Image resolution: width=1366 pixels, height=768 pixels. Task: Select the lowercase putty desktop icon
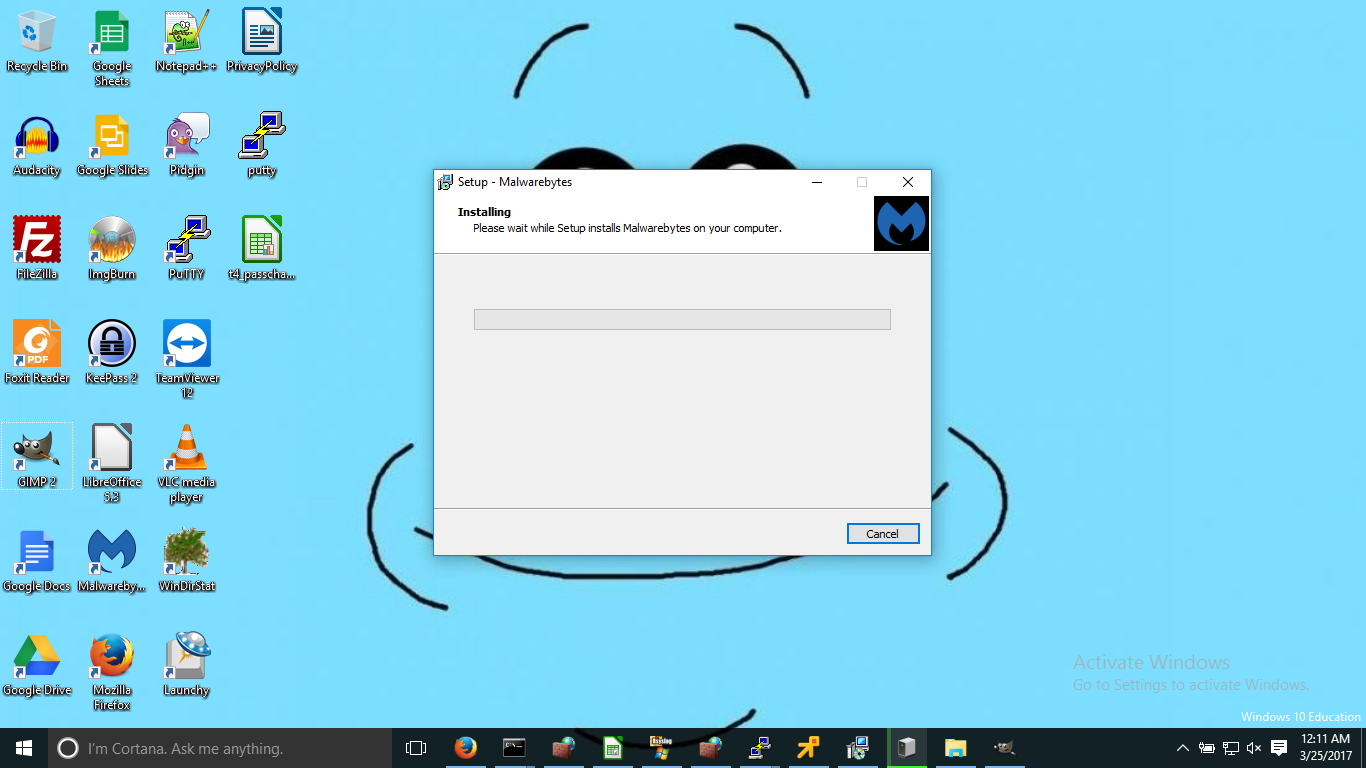(262, 146)
